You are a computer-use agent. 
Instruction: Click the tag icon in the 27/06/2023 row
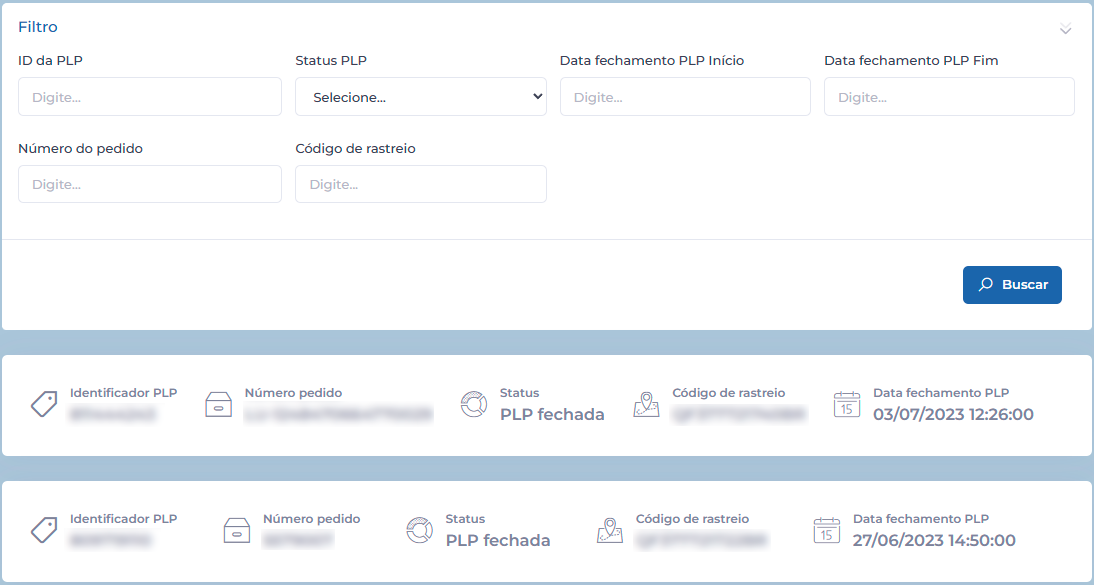44,531
